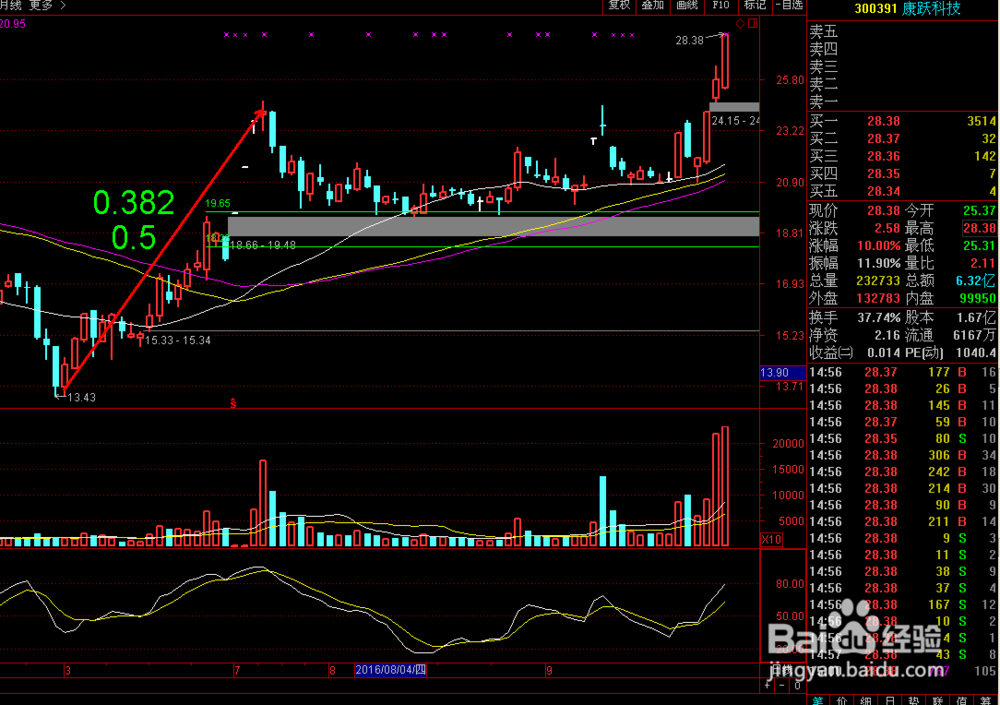Click the tick trade of 306 lots
Viewport: 1000px width, 705px height.
coord(939,455)
